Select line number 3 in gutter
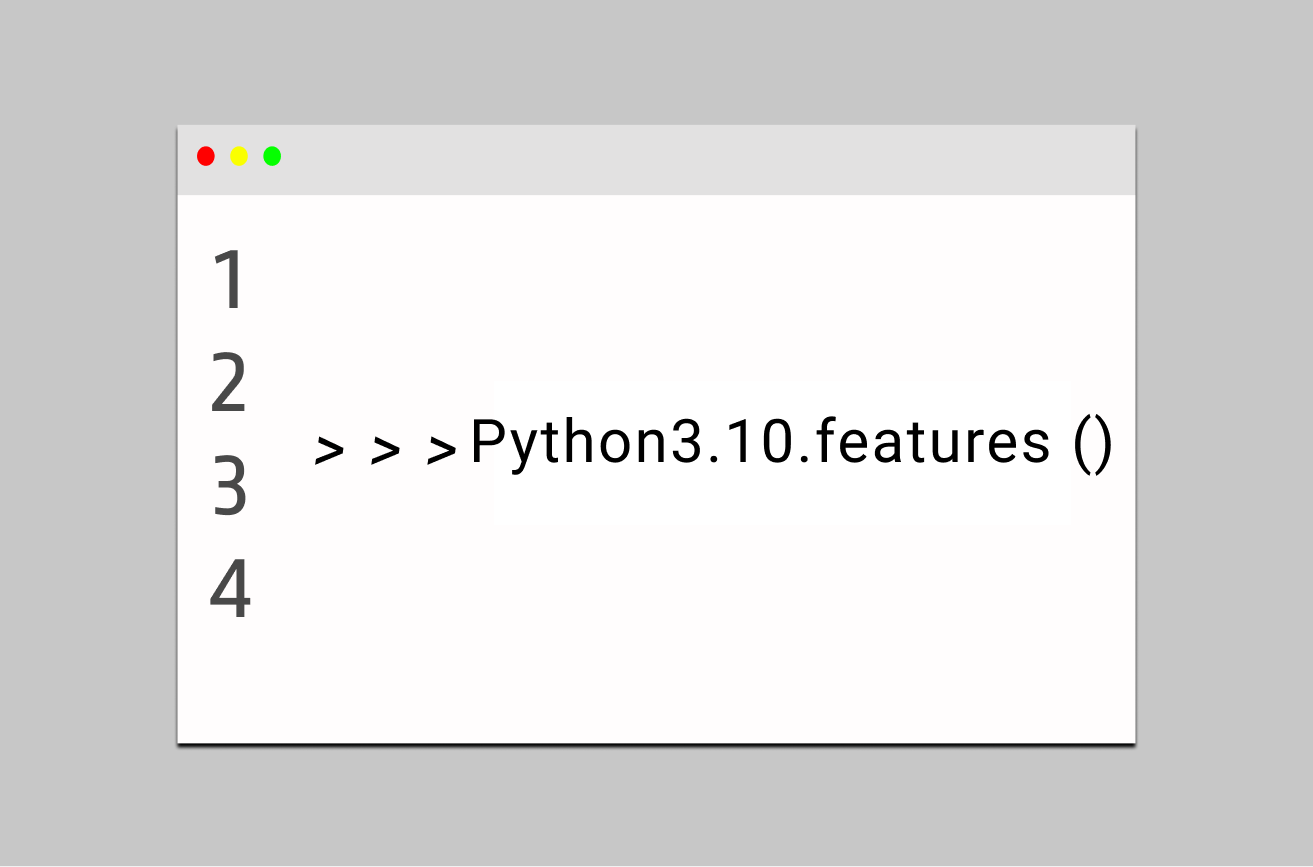The width and height of the screenshot is (1313, 867). [230, 486]
